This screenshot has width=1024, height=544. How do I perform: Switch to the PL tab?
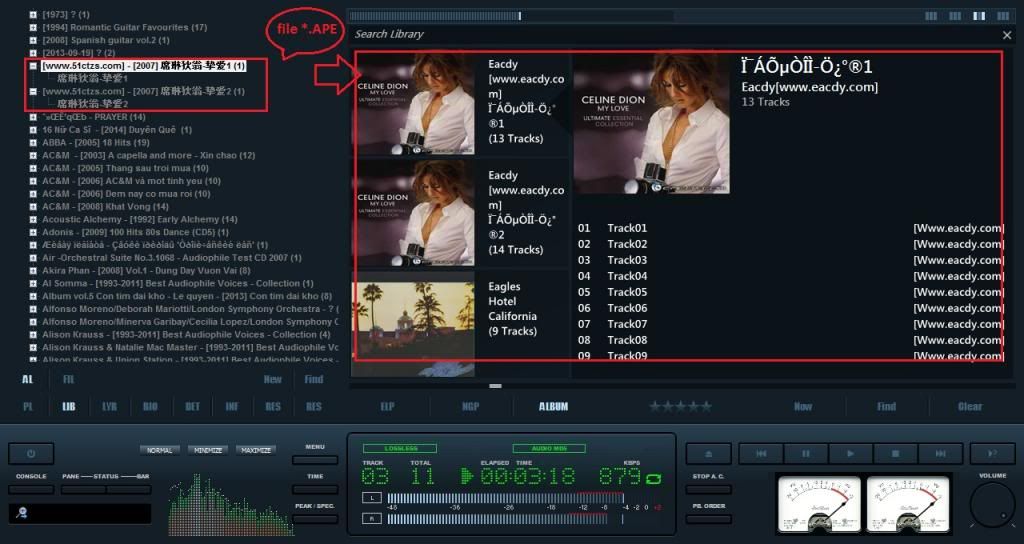click(x=28, y=406)
